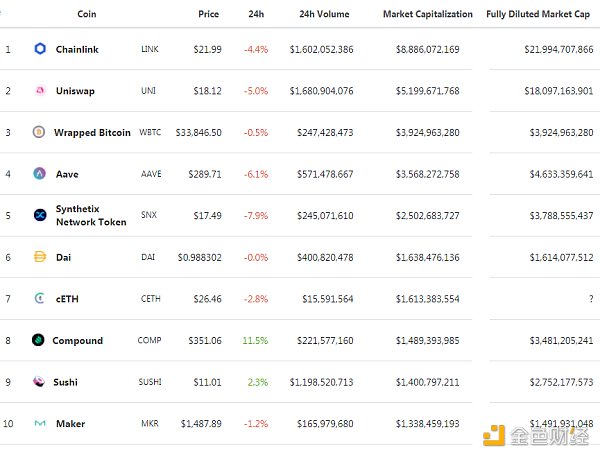Click the cETH logo icon
This screenshot has height=457, width=600.
point(39,298)
